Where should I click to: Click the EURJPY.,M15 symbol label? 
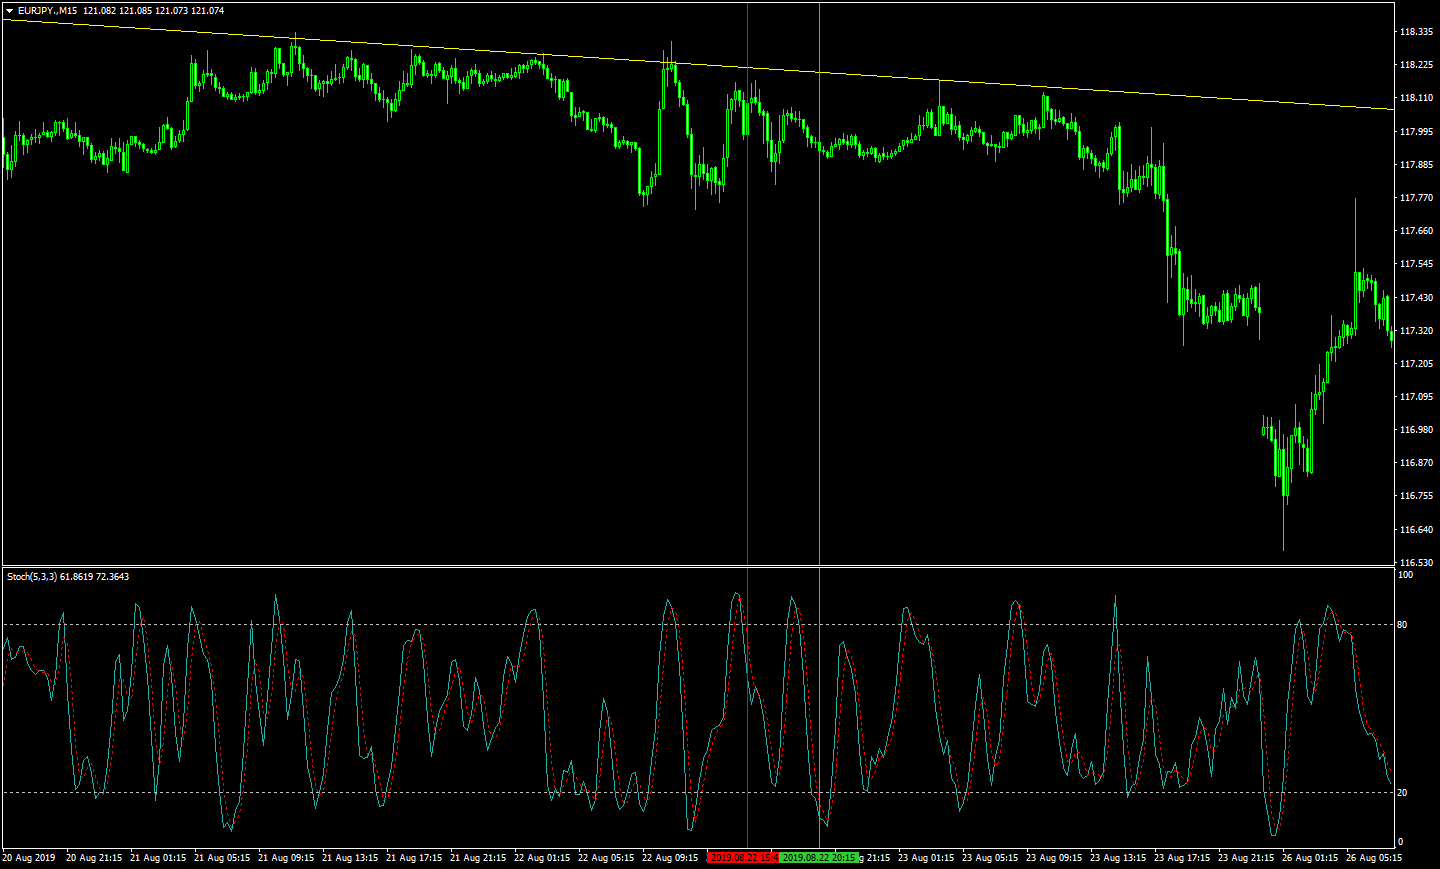tap(47, 11)
